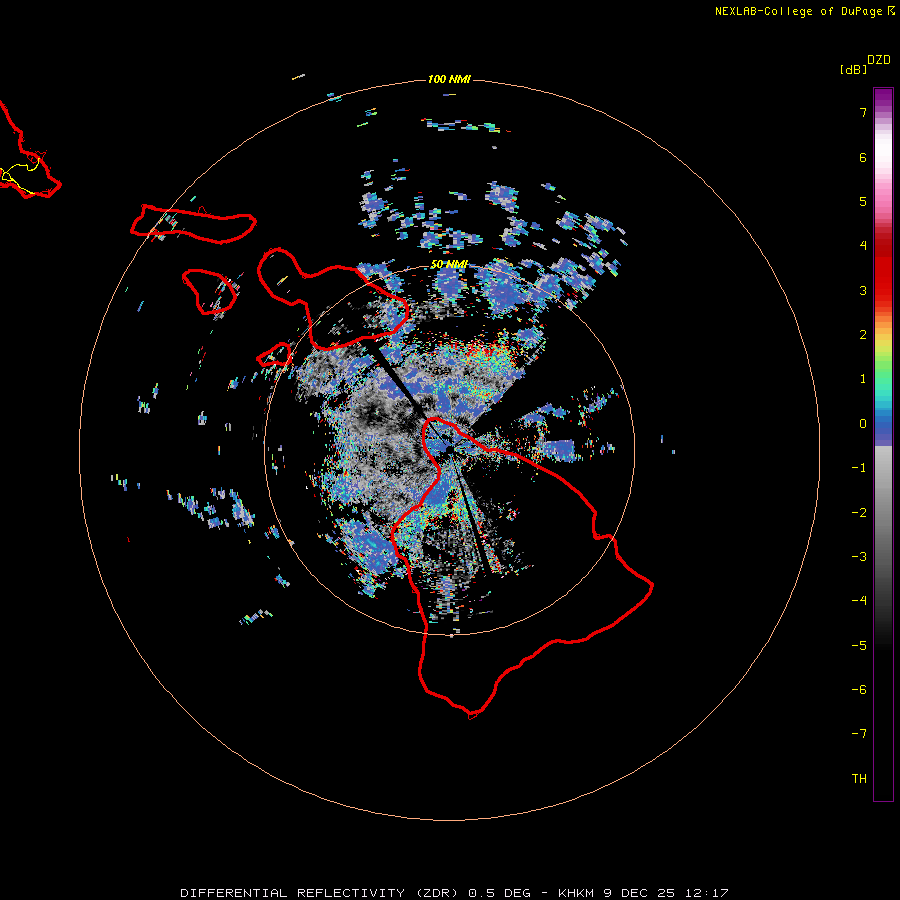Click the blue zero-dB band of the color bar
Viewport: 900px width, 900px height.
click(x=883, y=428)
